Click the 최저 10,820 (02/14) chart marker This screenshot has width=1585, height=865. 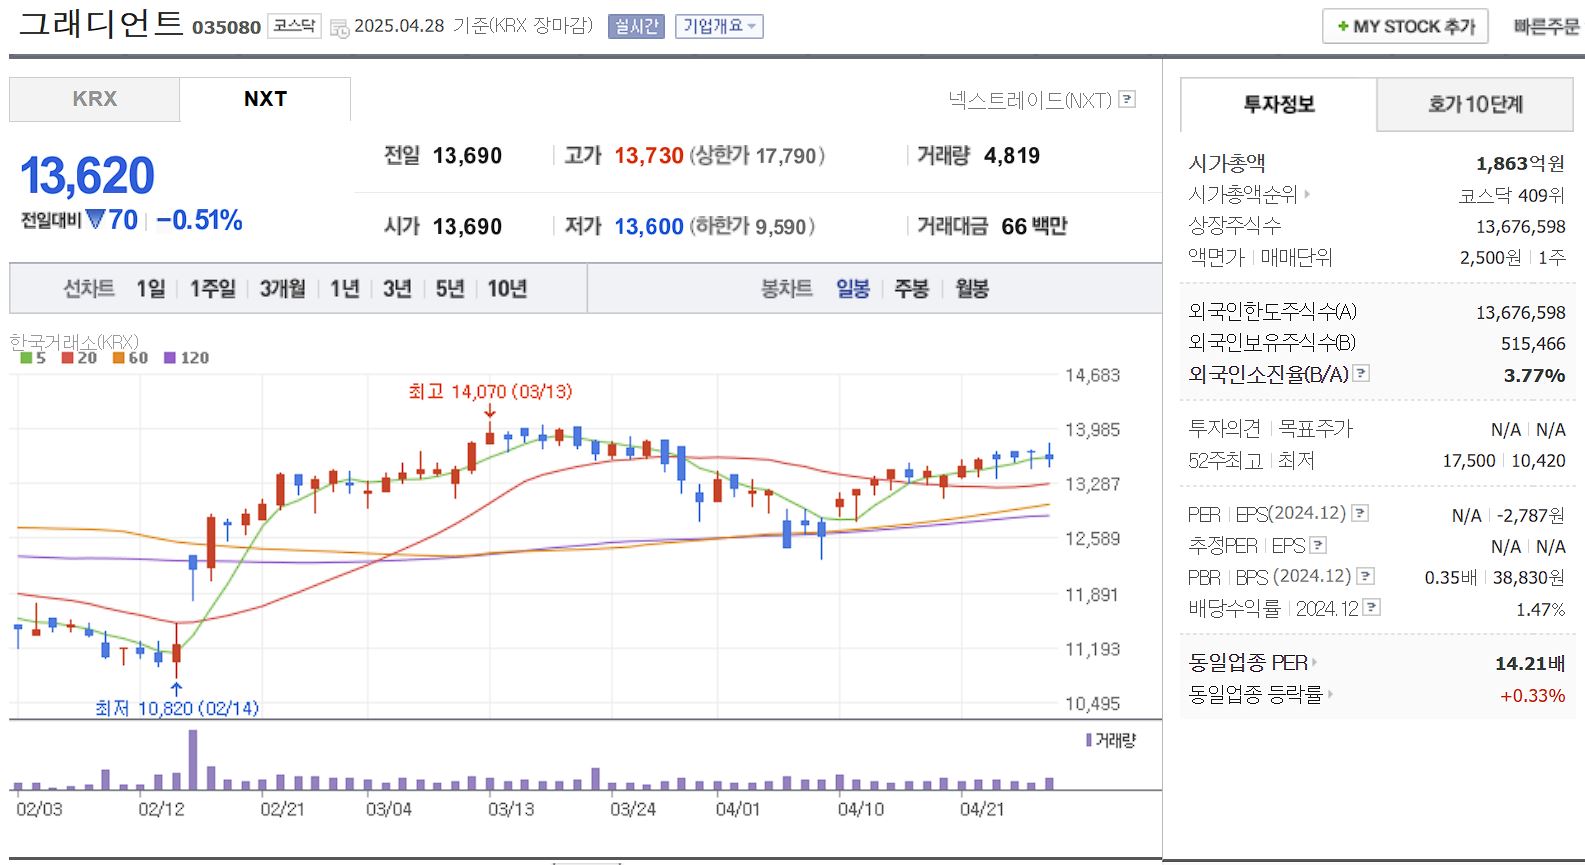click(x=177, y=708)
